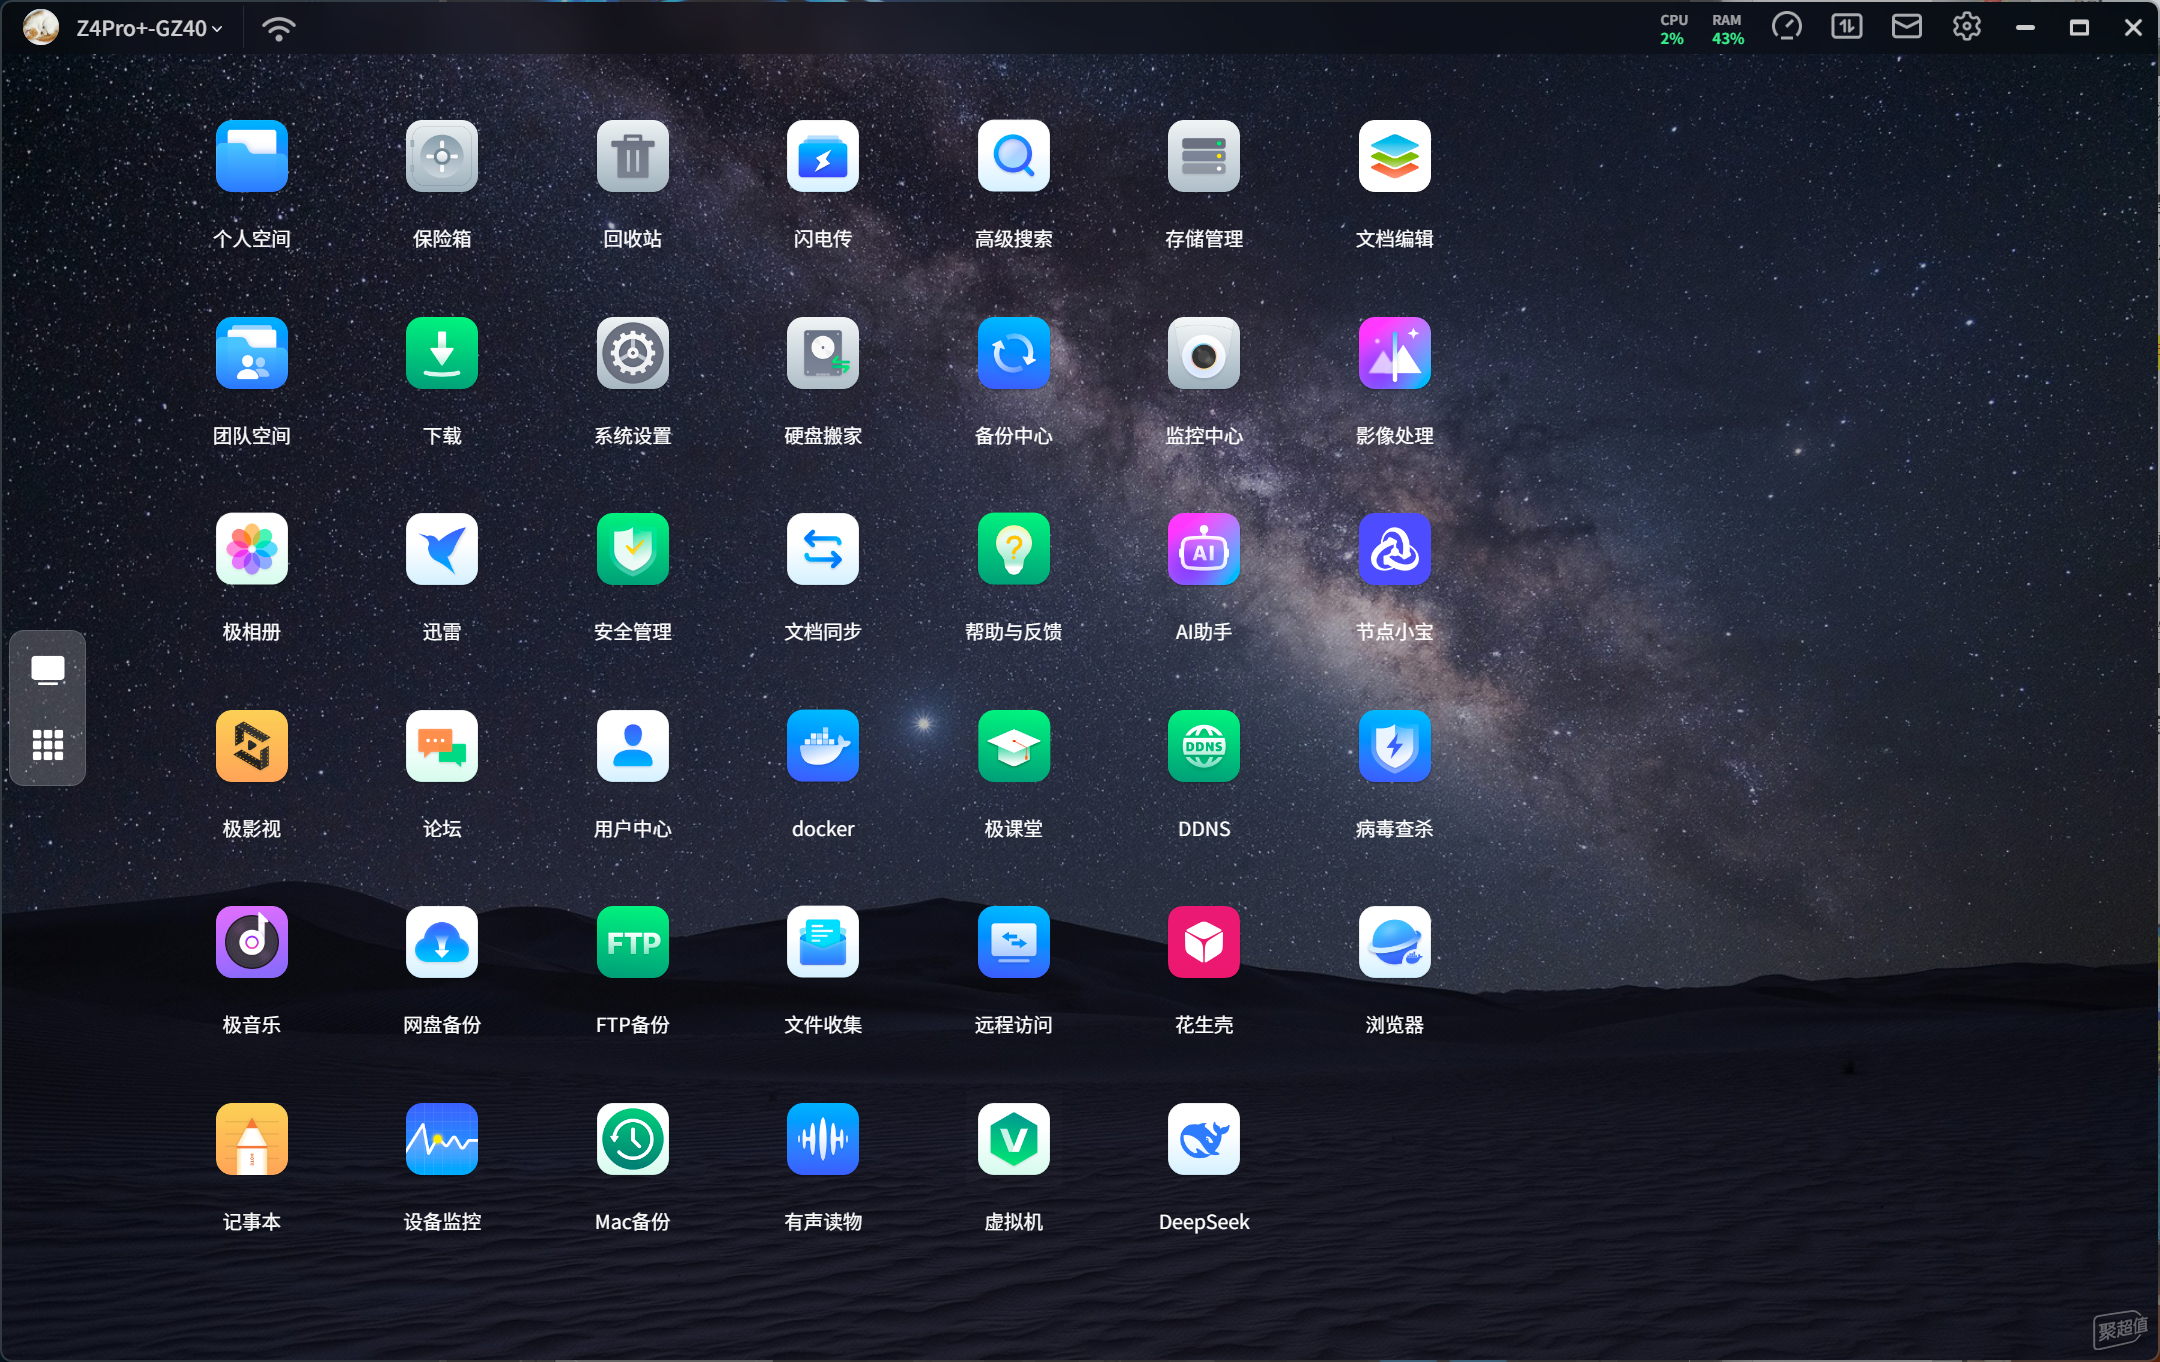Open the transfer tasks icon in top bar
Screen dimensions: 2160x1362
[1846, 27]
